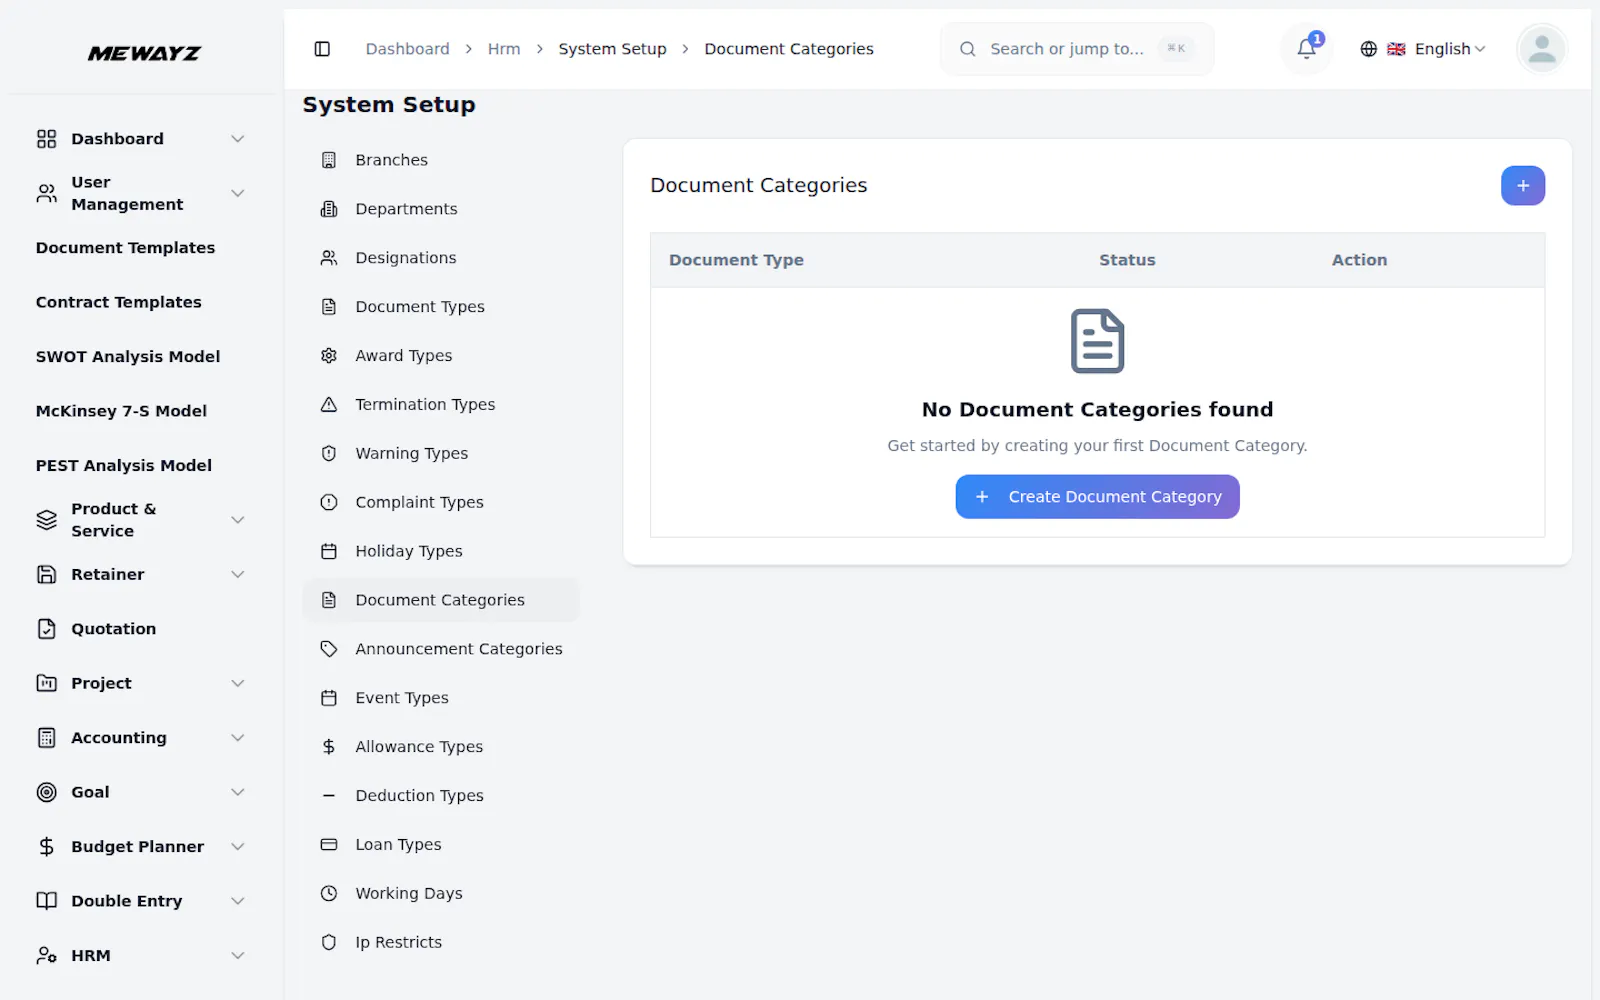Open the notifications bell

pyautogui.click(x=1307, y=49)
